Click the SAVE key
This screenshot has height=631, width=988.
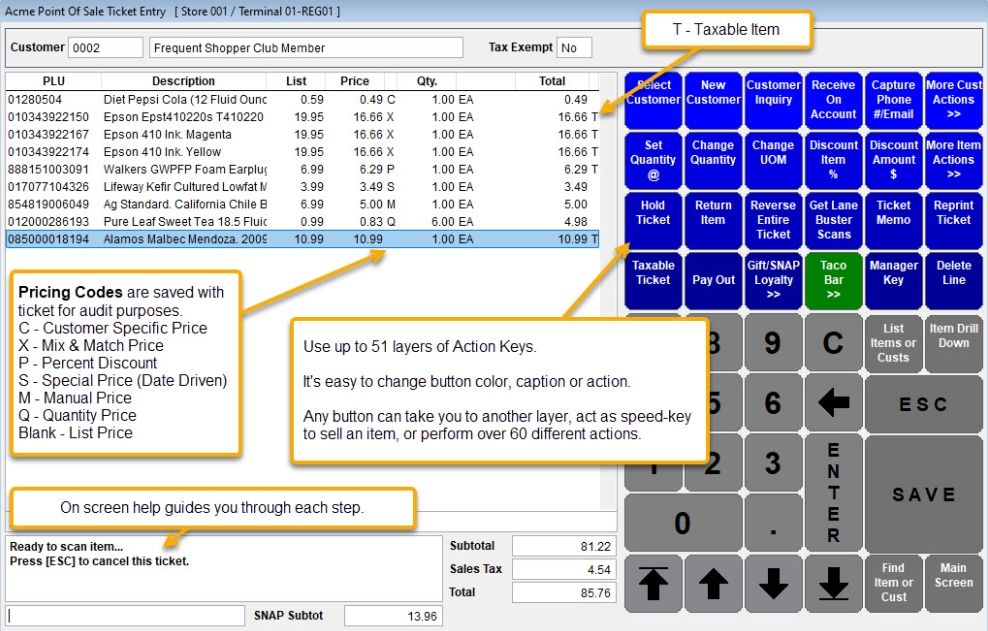[923, 494]
